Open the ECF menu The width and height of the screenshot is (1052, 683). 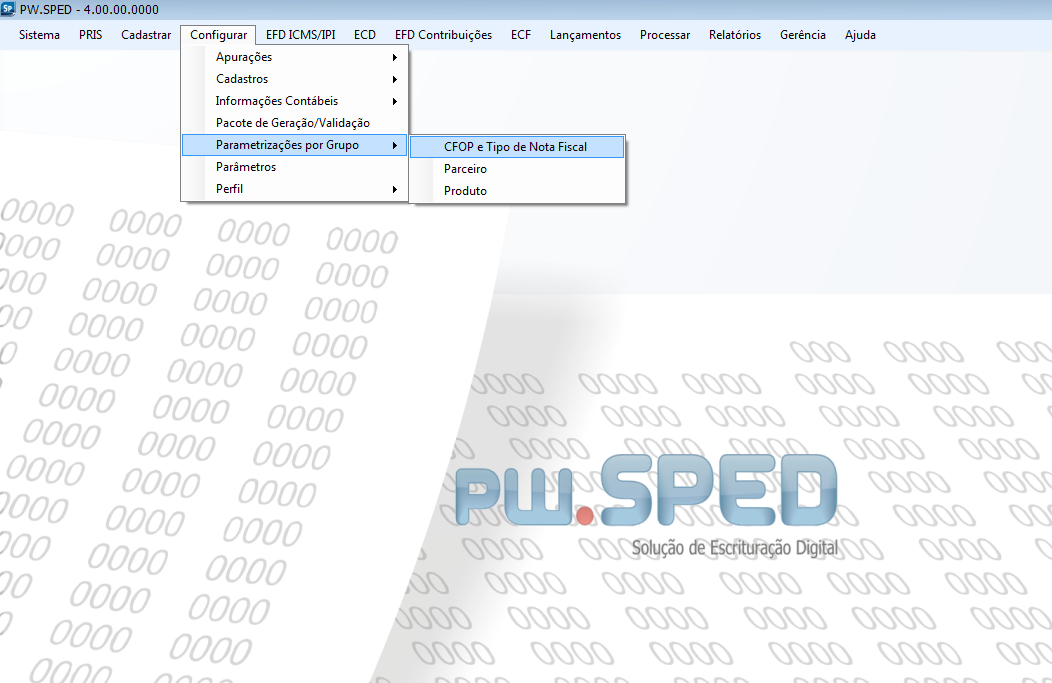(x=521, y=35)
